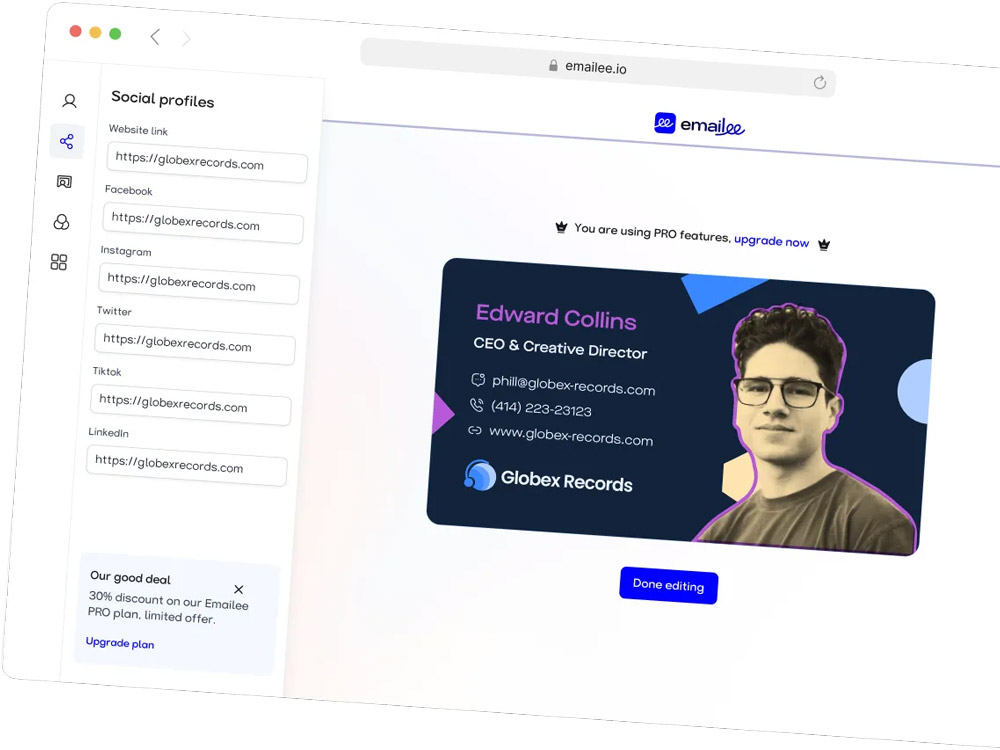Image resolution: width=1000 pixels, height=750 pixels.
Task: Select the social share icon in sidebar
Action: 66,141
